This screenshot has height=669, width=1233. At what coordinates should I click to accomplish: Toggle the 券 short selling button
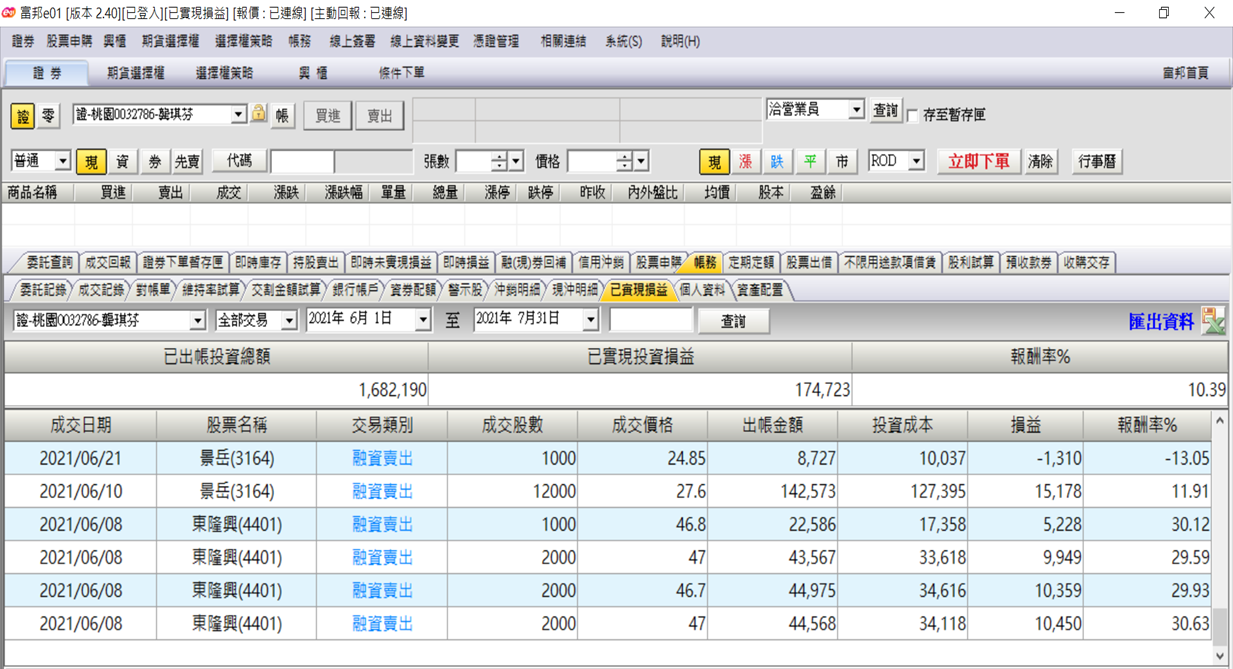154,162
